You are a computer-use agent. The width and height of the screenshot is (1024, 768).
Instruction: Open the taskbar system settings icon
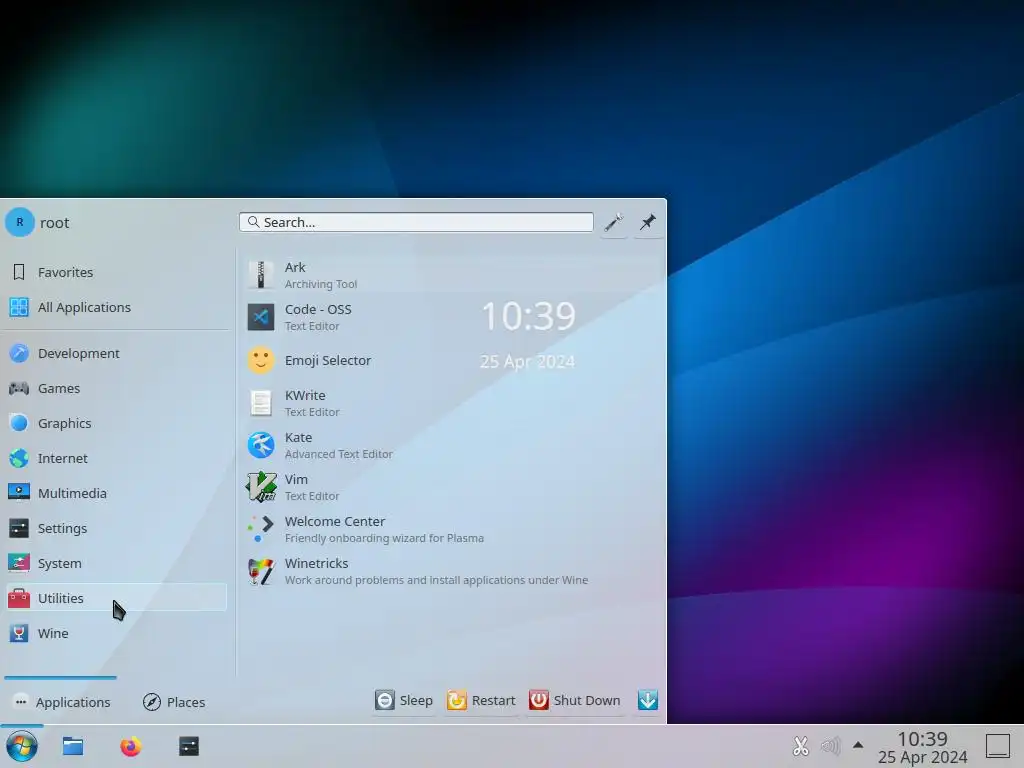pos(189,746)
